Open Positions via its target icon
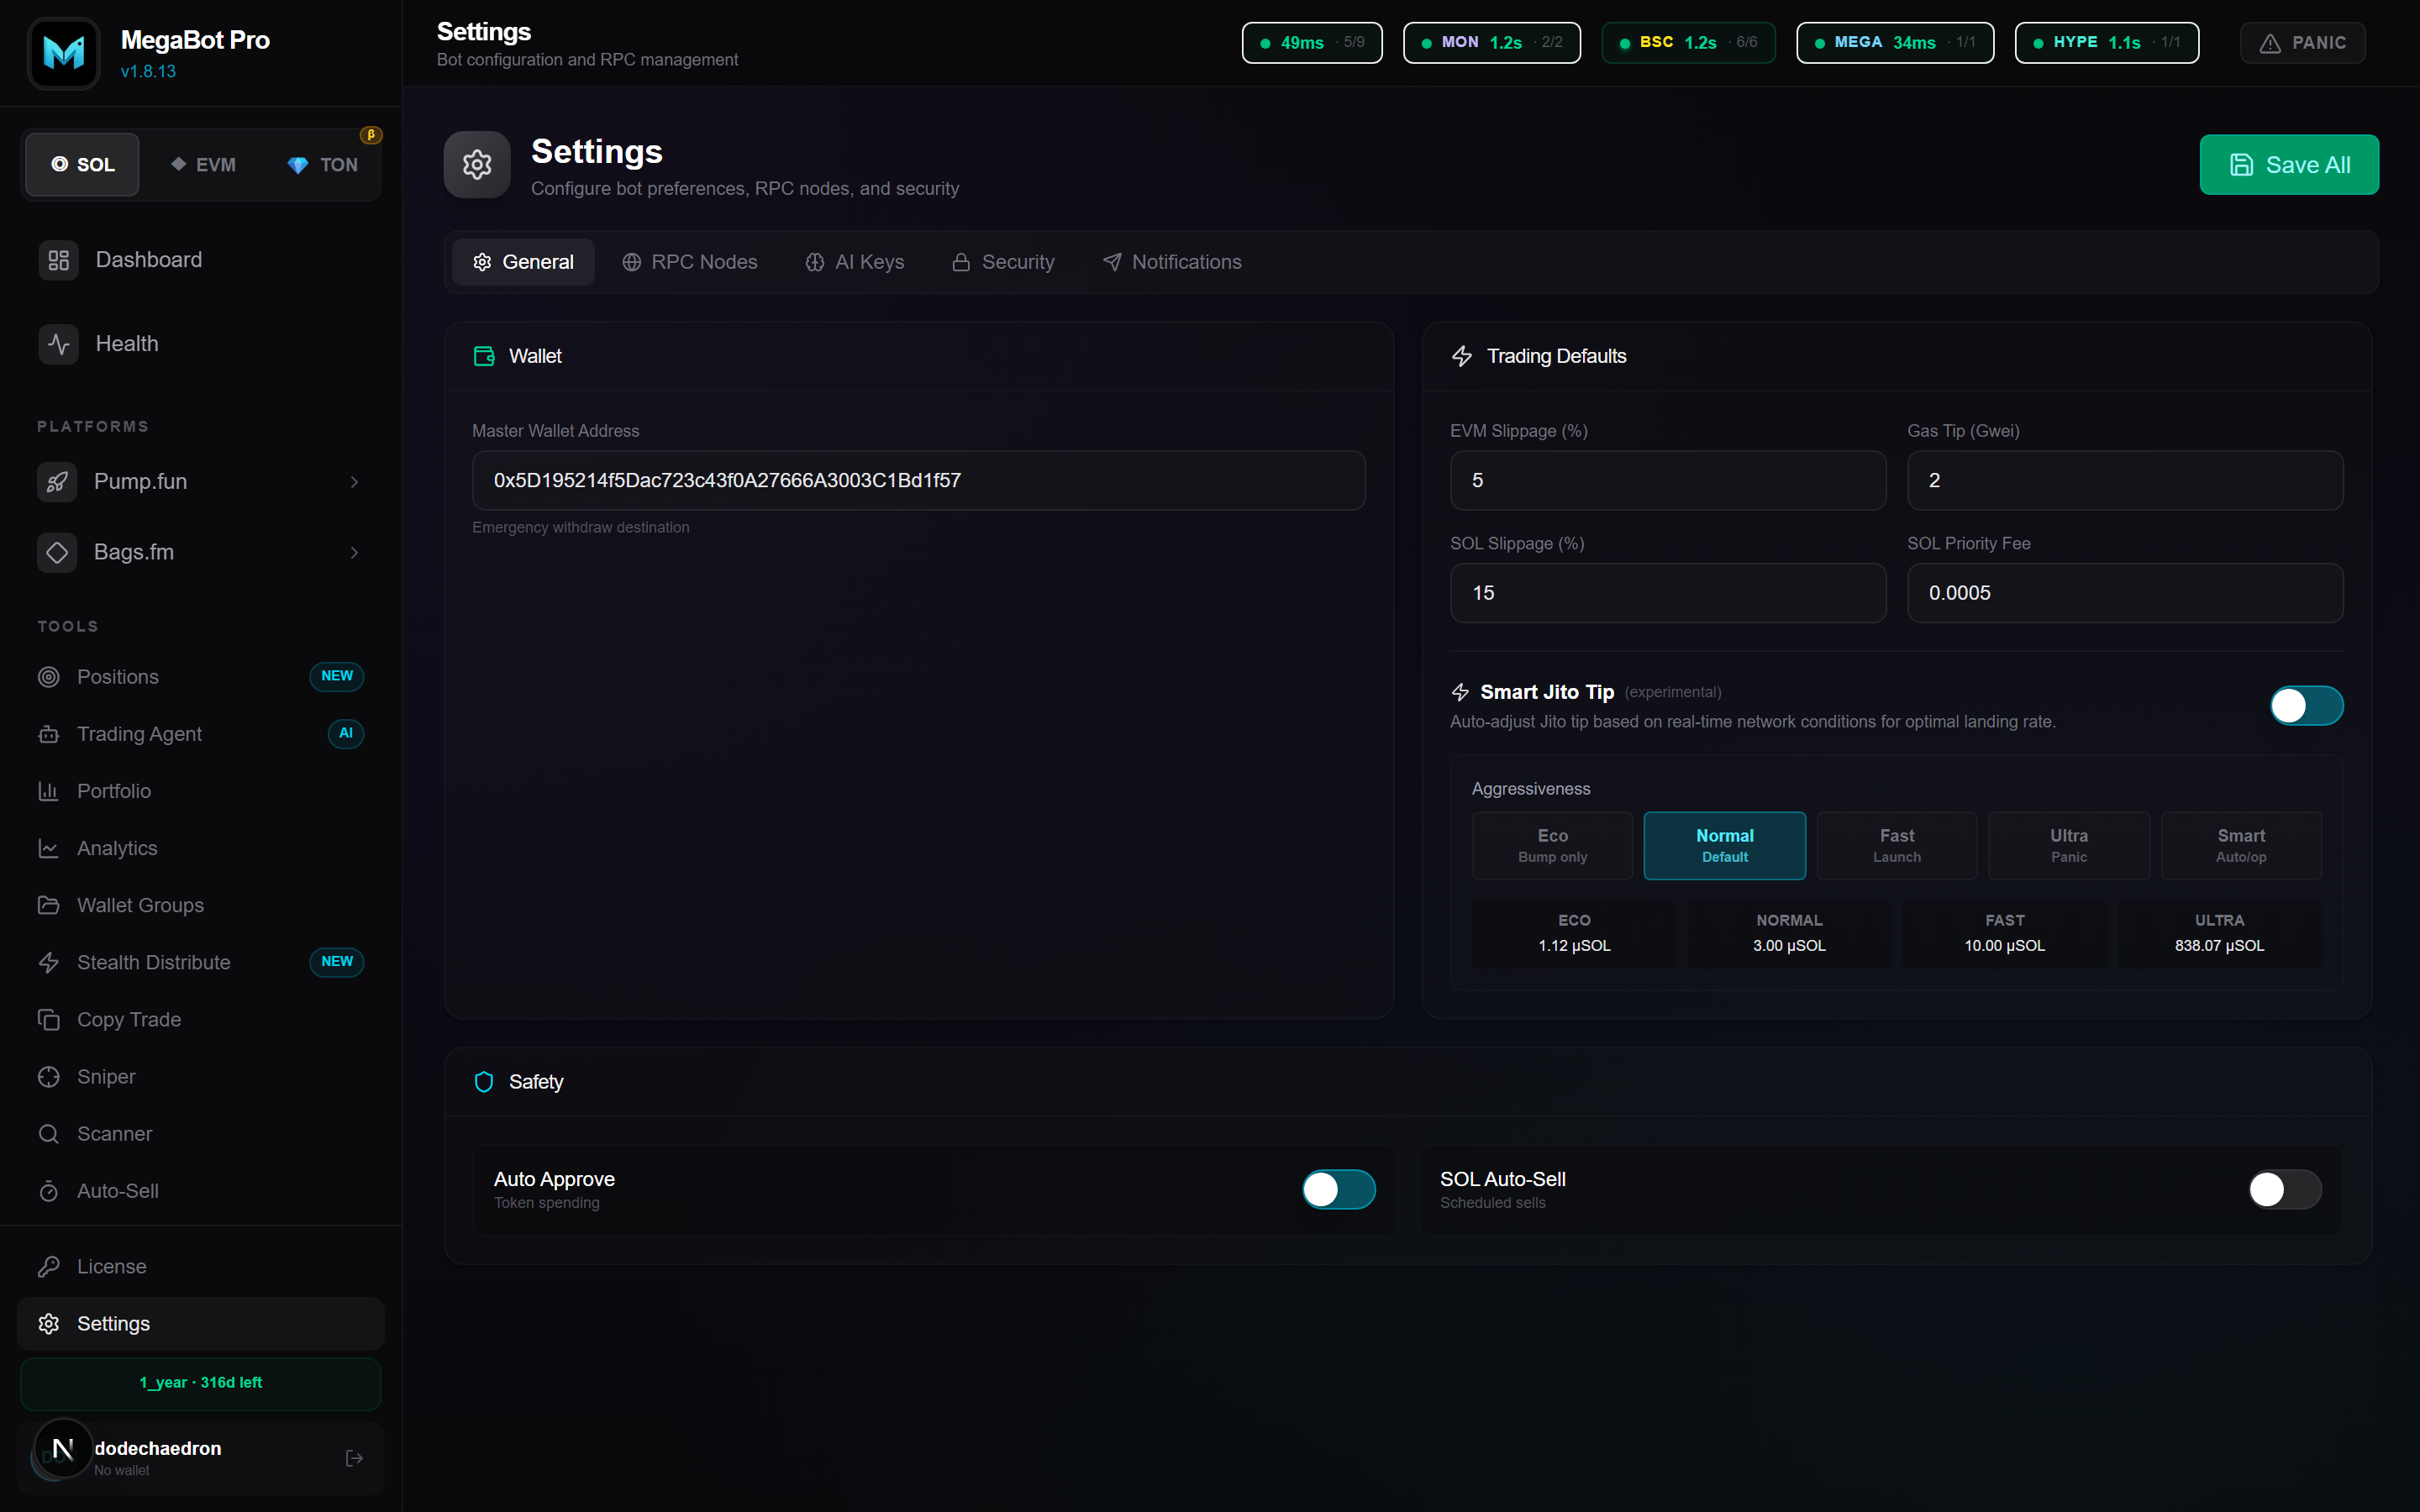The image size is (2420, 1512). (x=48, y=677)
